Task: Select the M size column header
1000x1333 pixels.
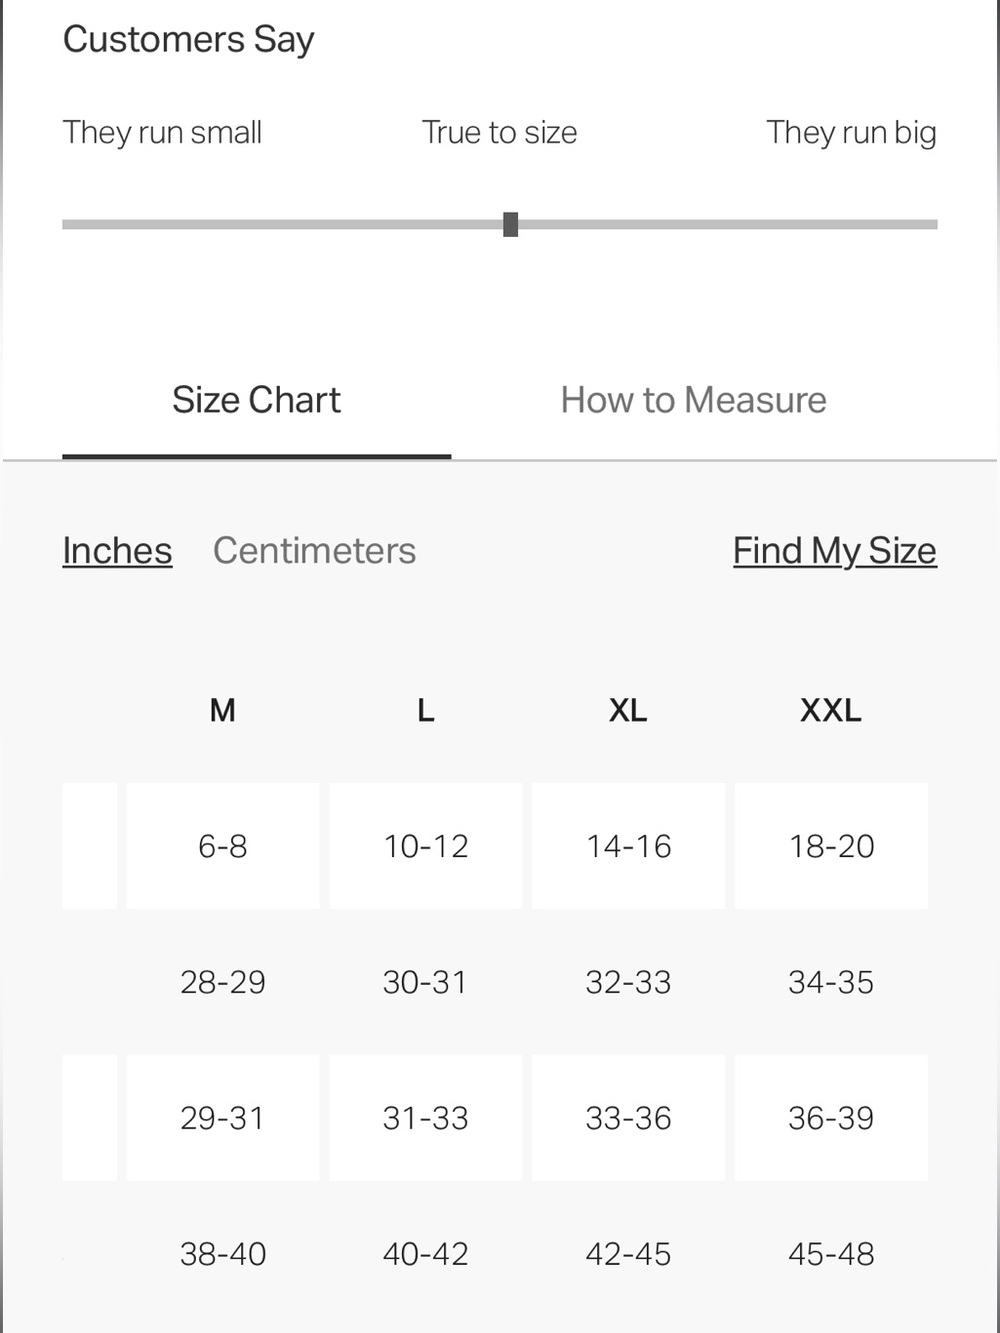Action: (222, 710)
